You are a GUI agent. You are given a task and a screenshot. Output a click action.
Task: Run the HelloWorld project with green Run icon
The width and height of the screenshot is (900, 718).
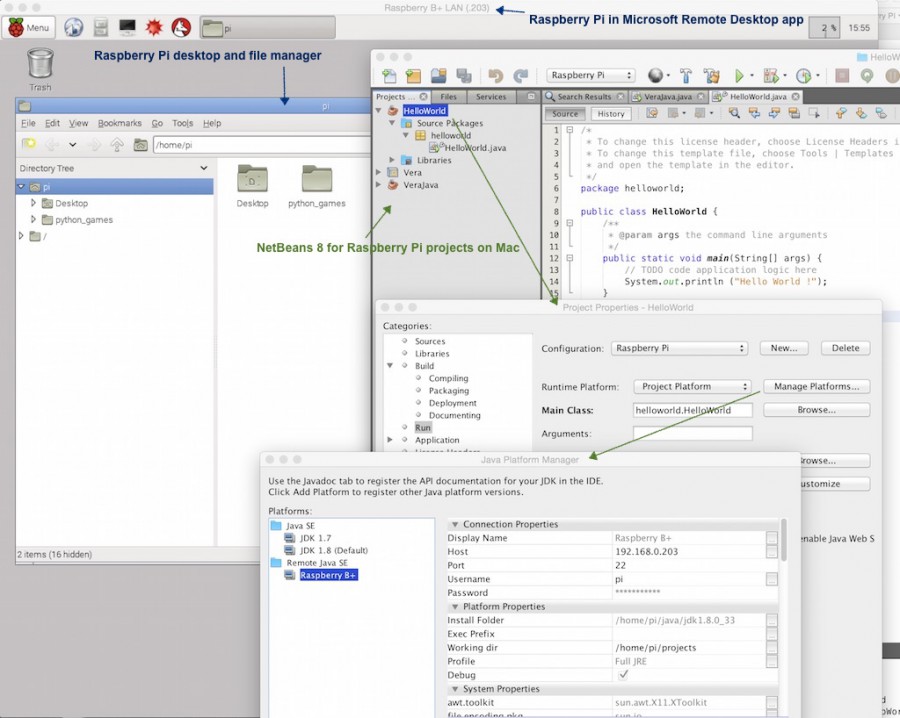(x=739, y=75)
